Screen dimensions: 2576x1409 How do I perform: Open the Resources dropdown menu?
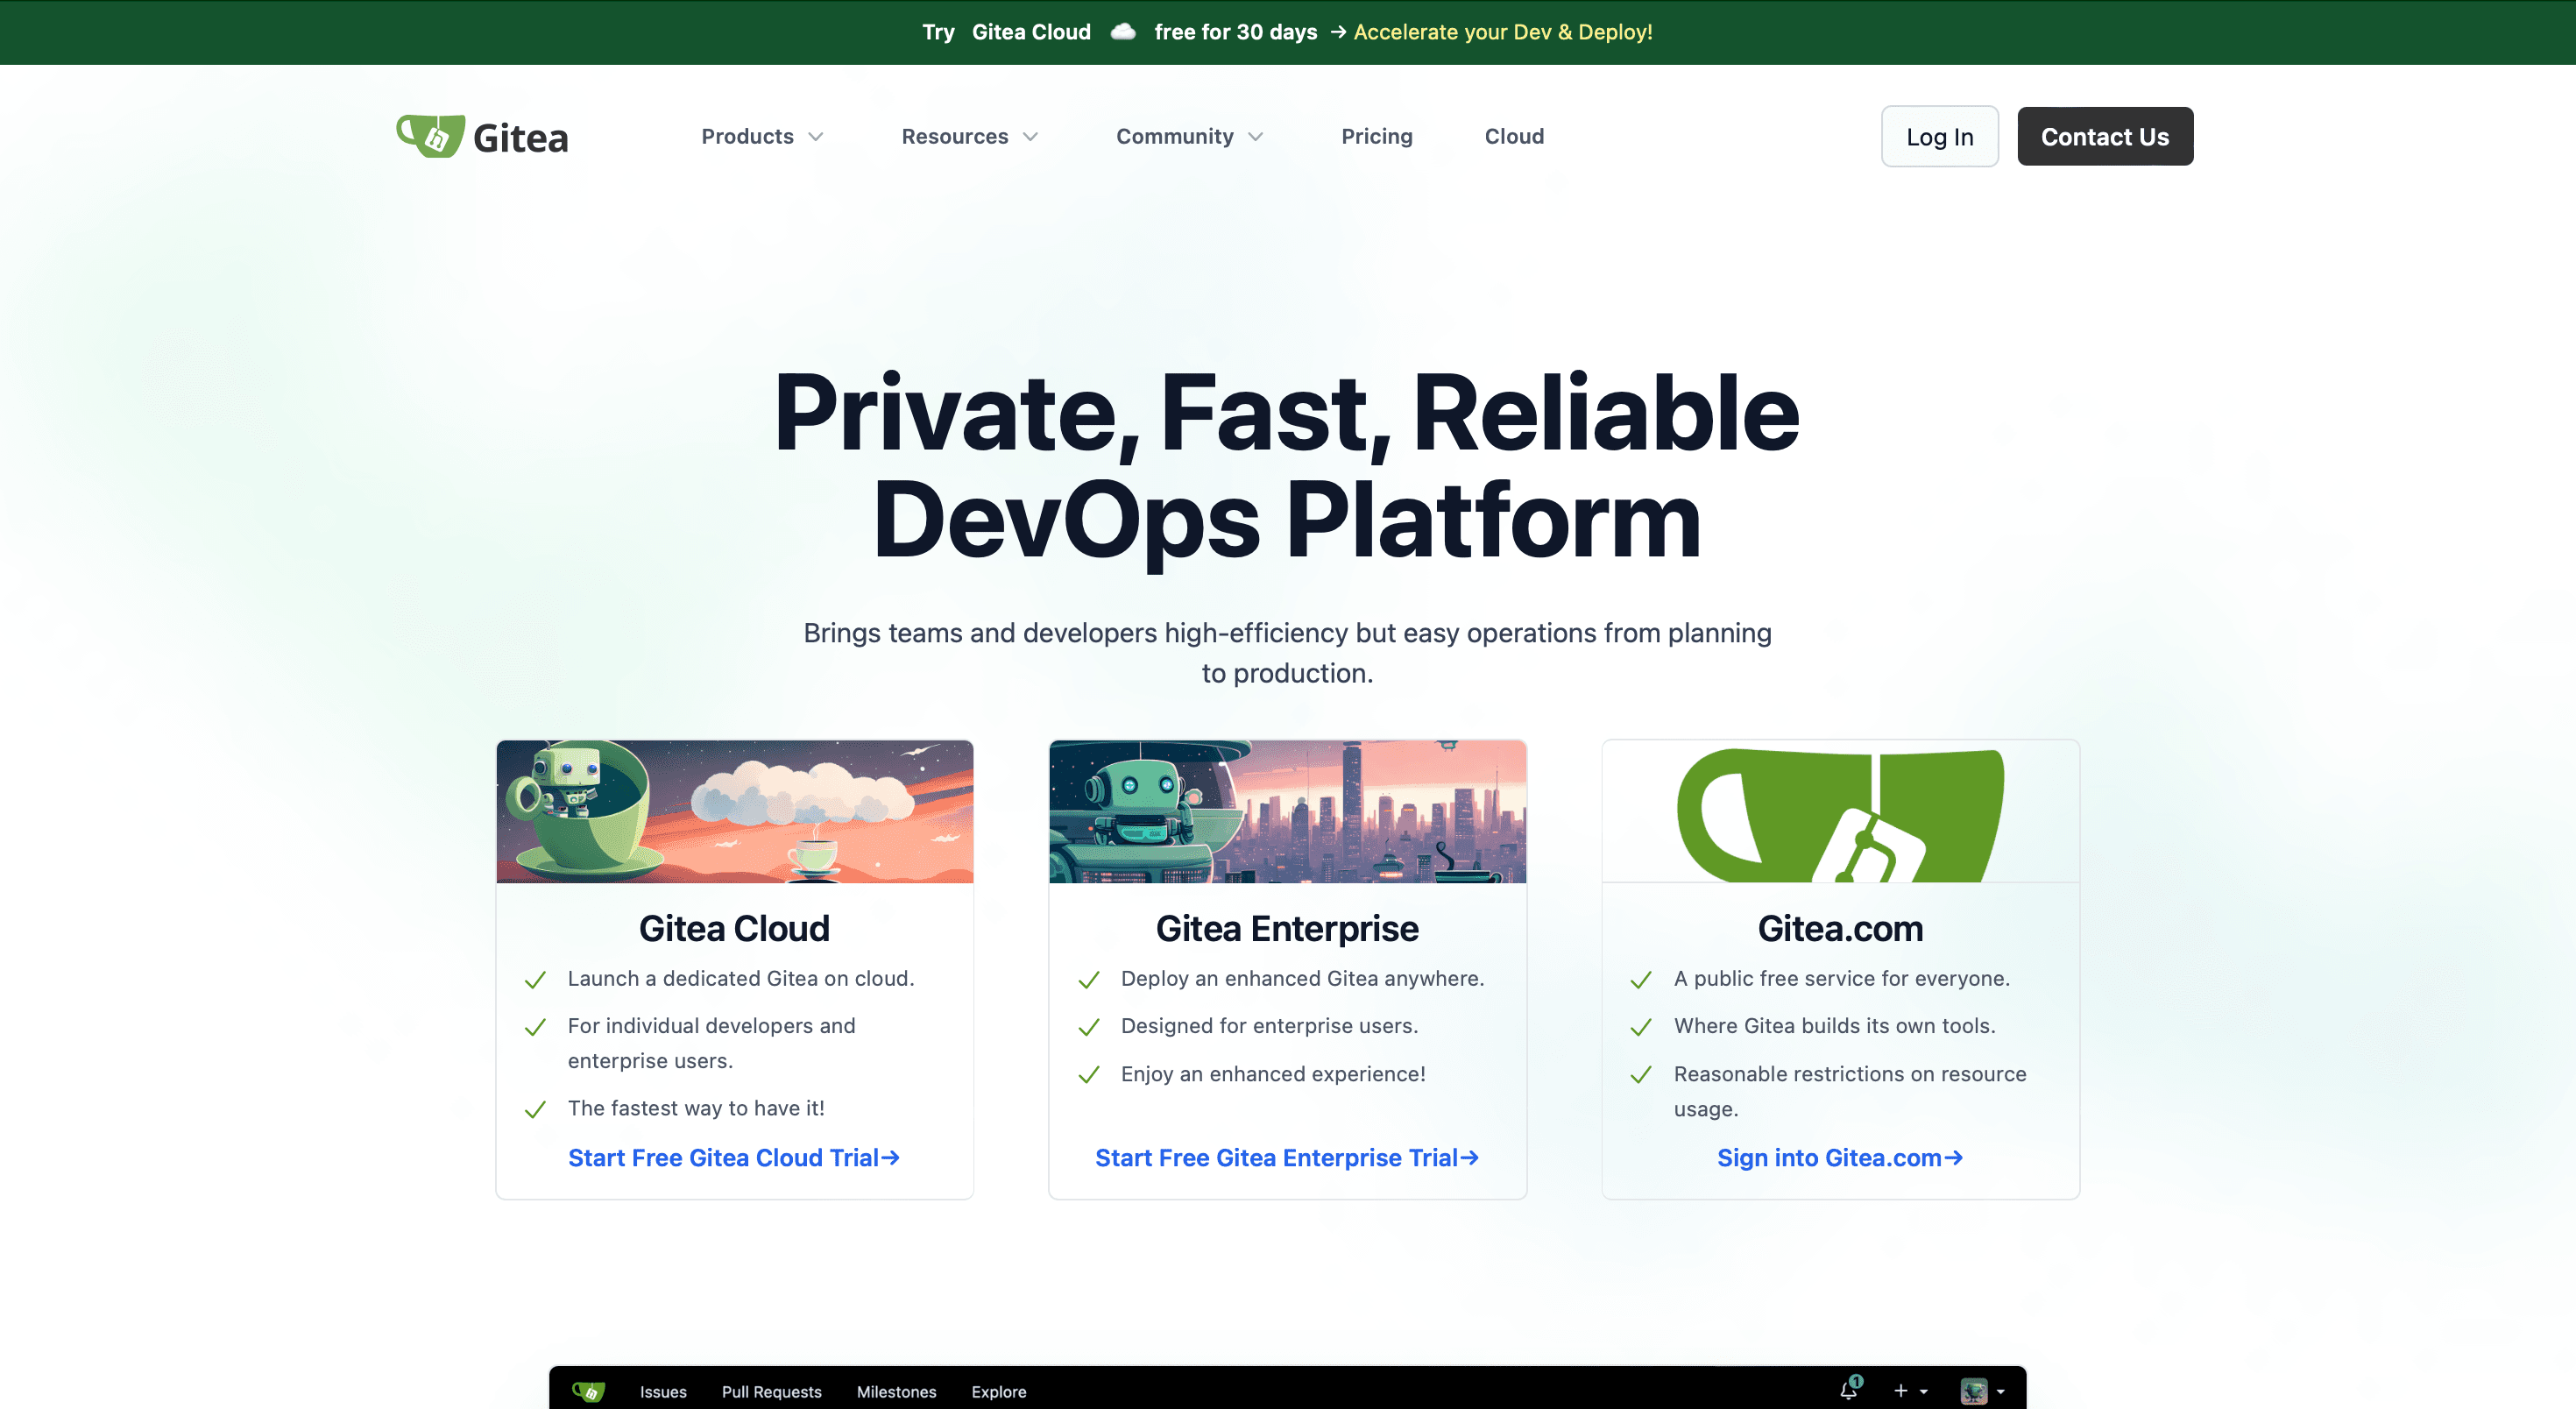pyautogui.click(x=969, y=136)
